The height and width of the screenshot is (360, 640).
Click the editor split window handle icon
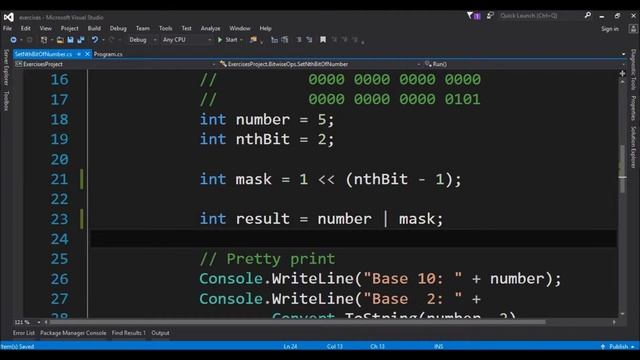tap(622, 73)
